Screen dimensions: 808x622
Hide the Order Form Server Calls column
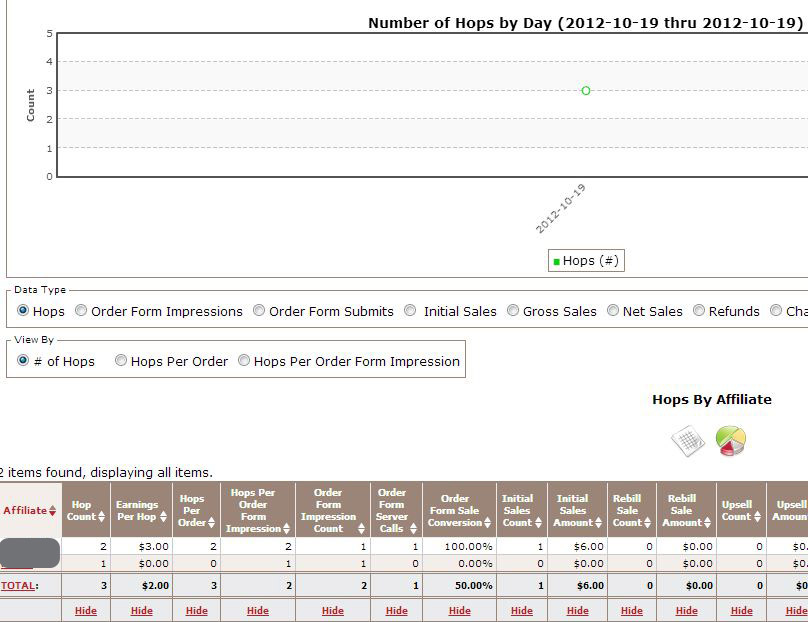click(x=397, y=610)
